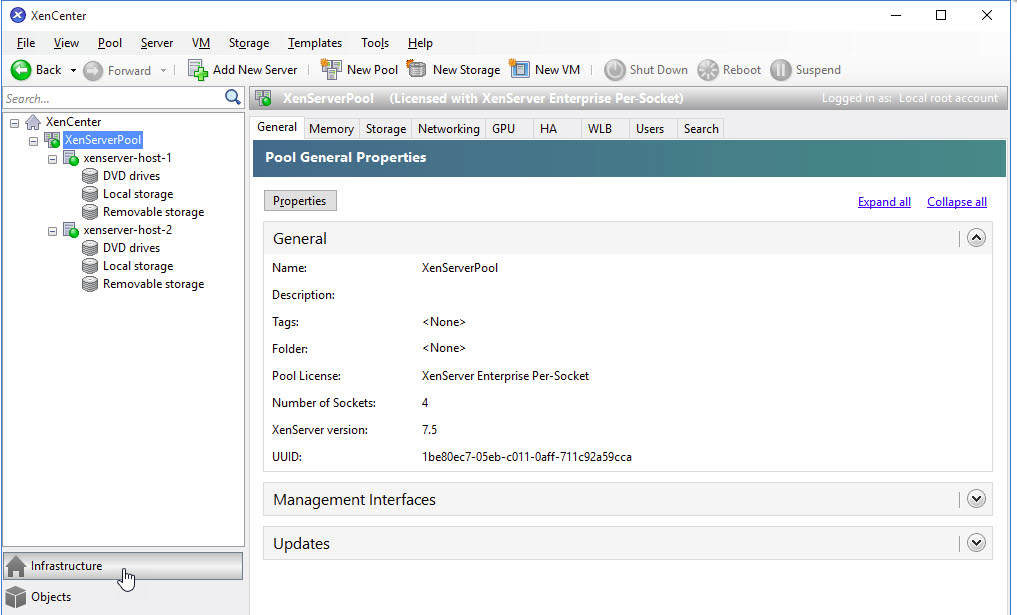This screenshot has width=1017, height=615.
Task: Click the Shut Down power icon
Action: coord(614,70)
